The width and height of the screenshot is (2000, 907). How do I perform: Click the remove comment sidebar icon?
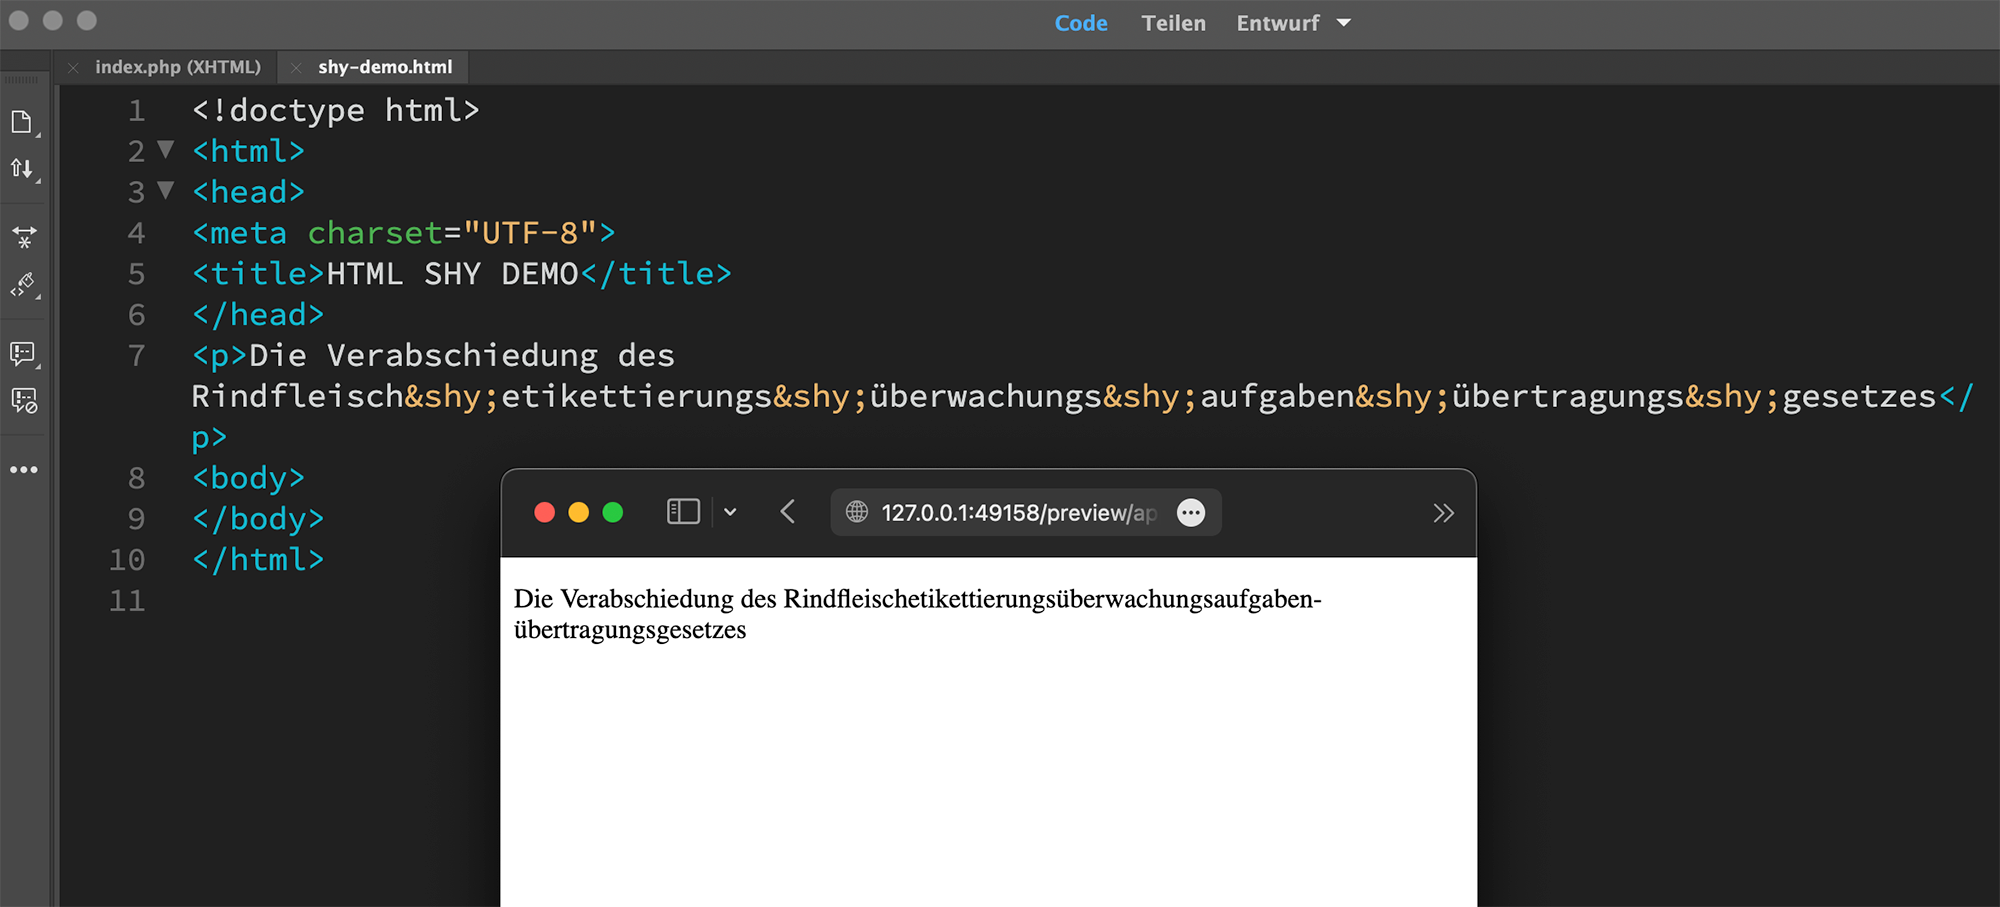click(x=24, y=400)
